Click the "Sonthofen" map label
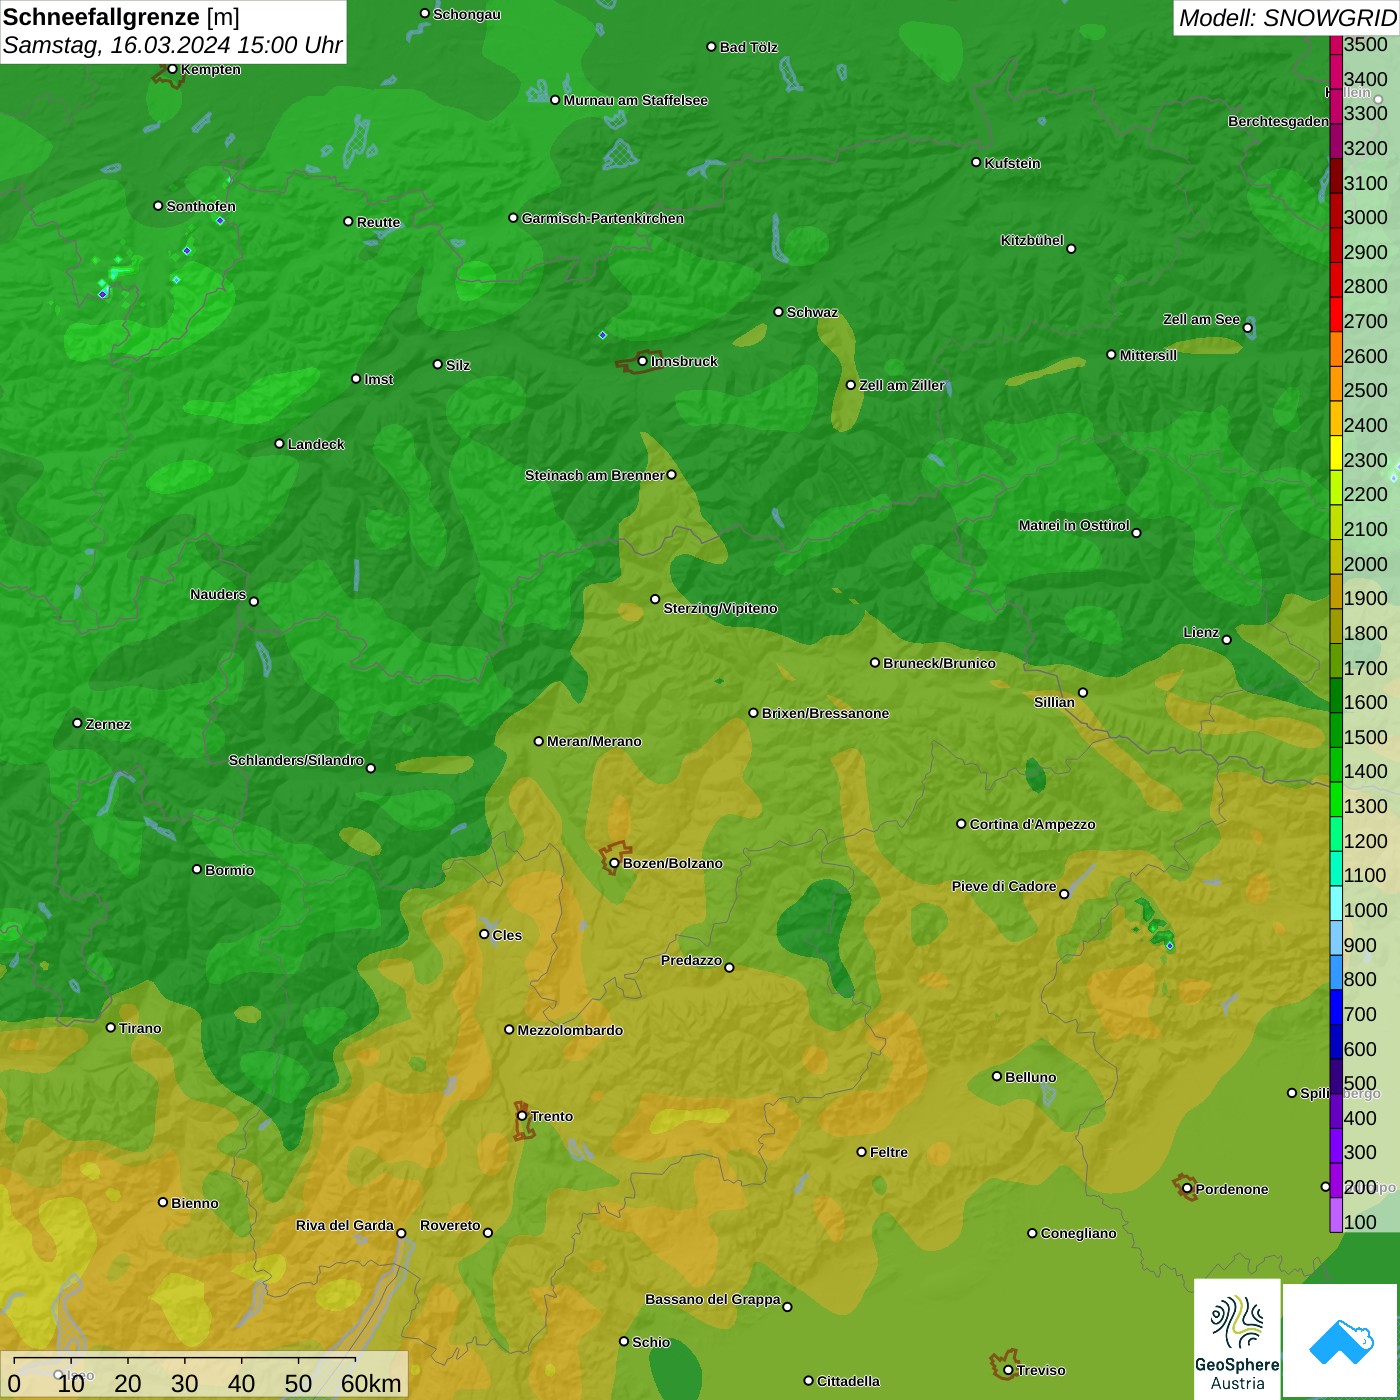This screenshot has width=1400, height=1400. (x=201, y=206)
